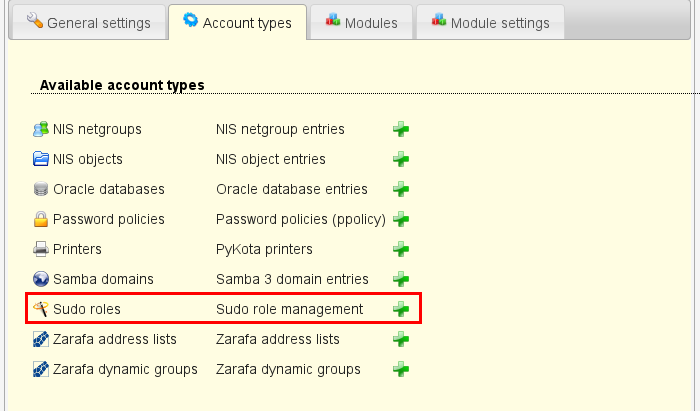
Task: Click the Oracle databases icon
Action: 40,189
